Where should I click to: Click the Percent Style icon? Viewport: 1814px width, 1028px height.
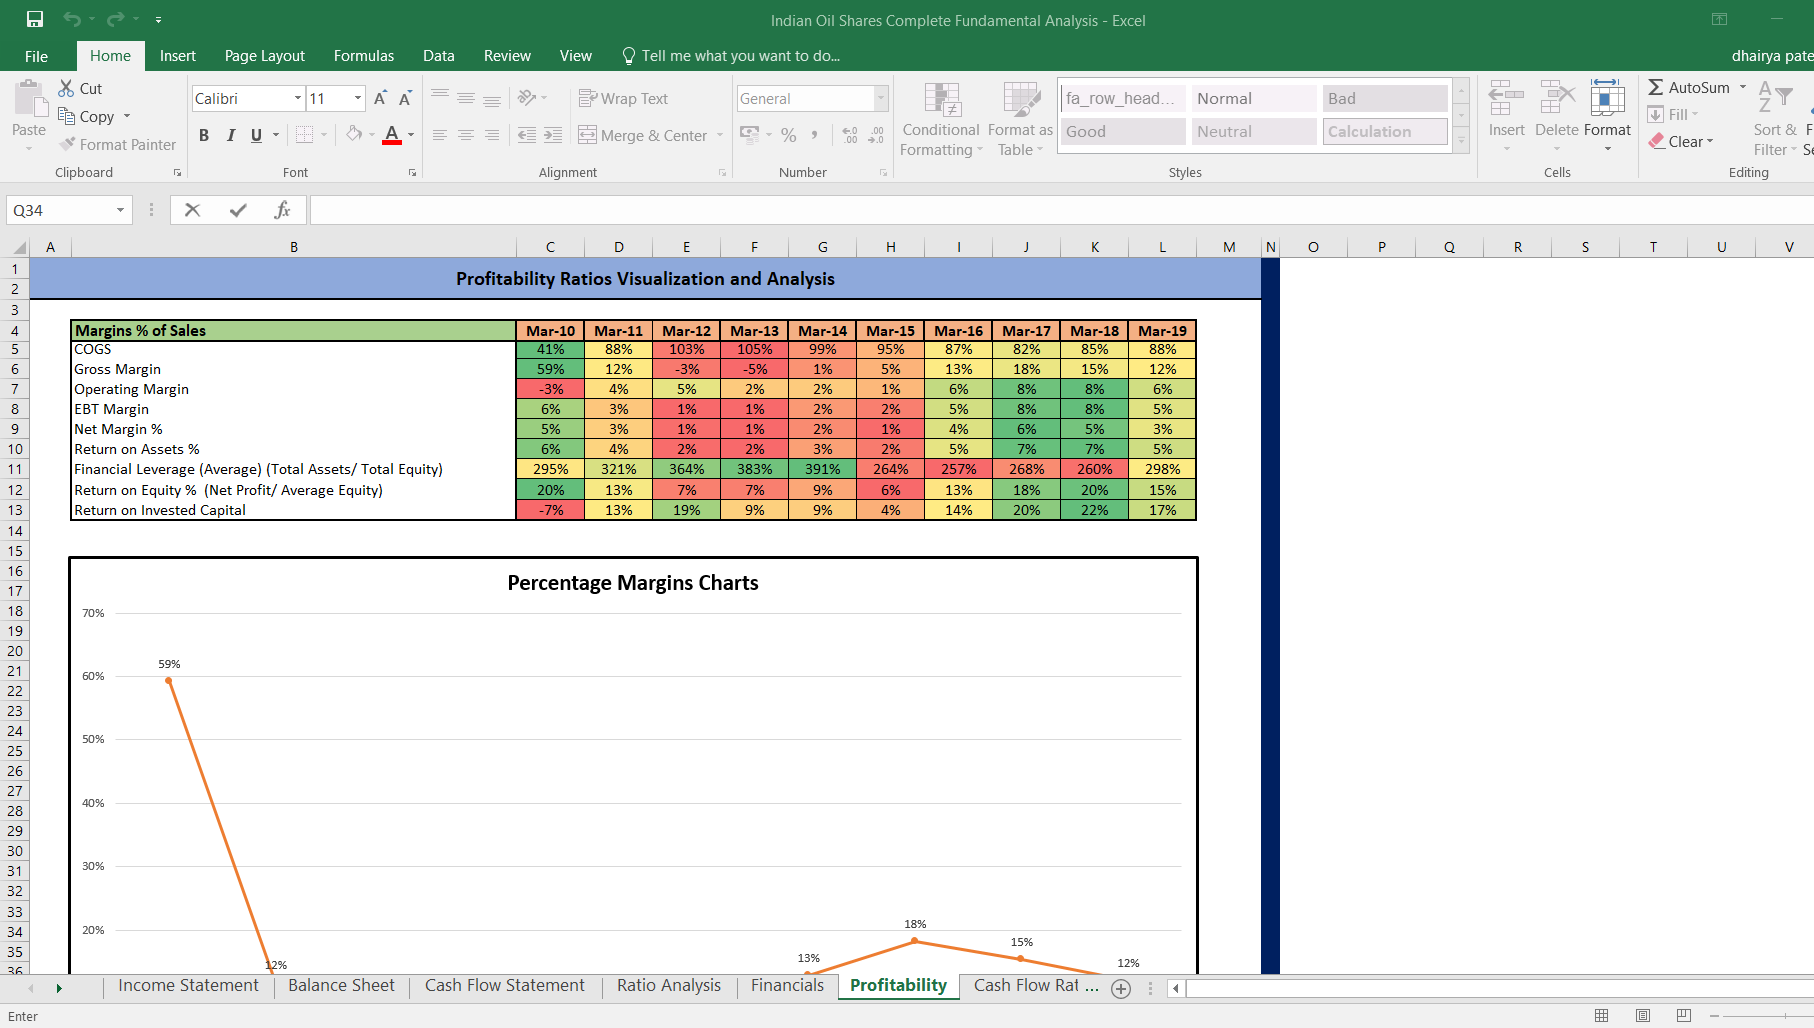coord(789,134)
